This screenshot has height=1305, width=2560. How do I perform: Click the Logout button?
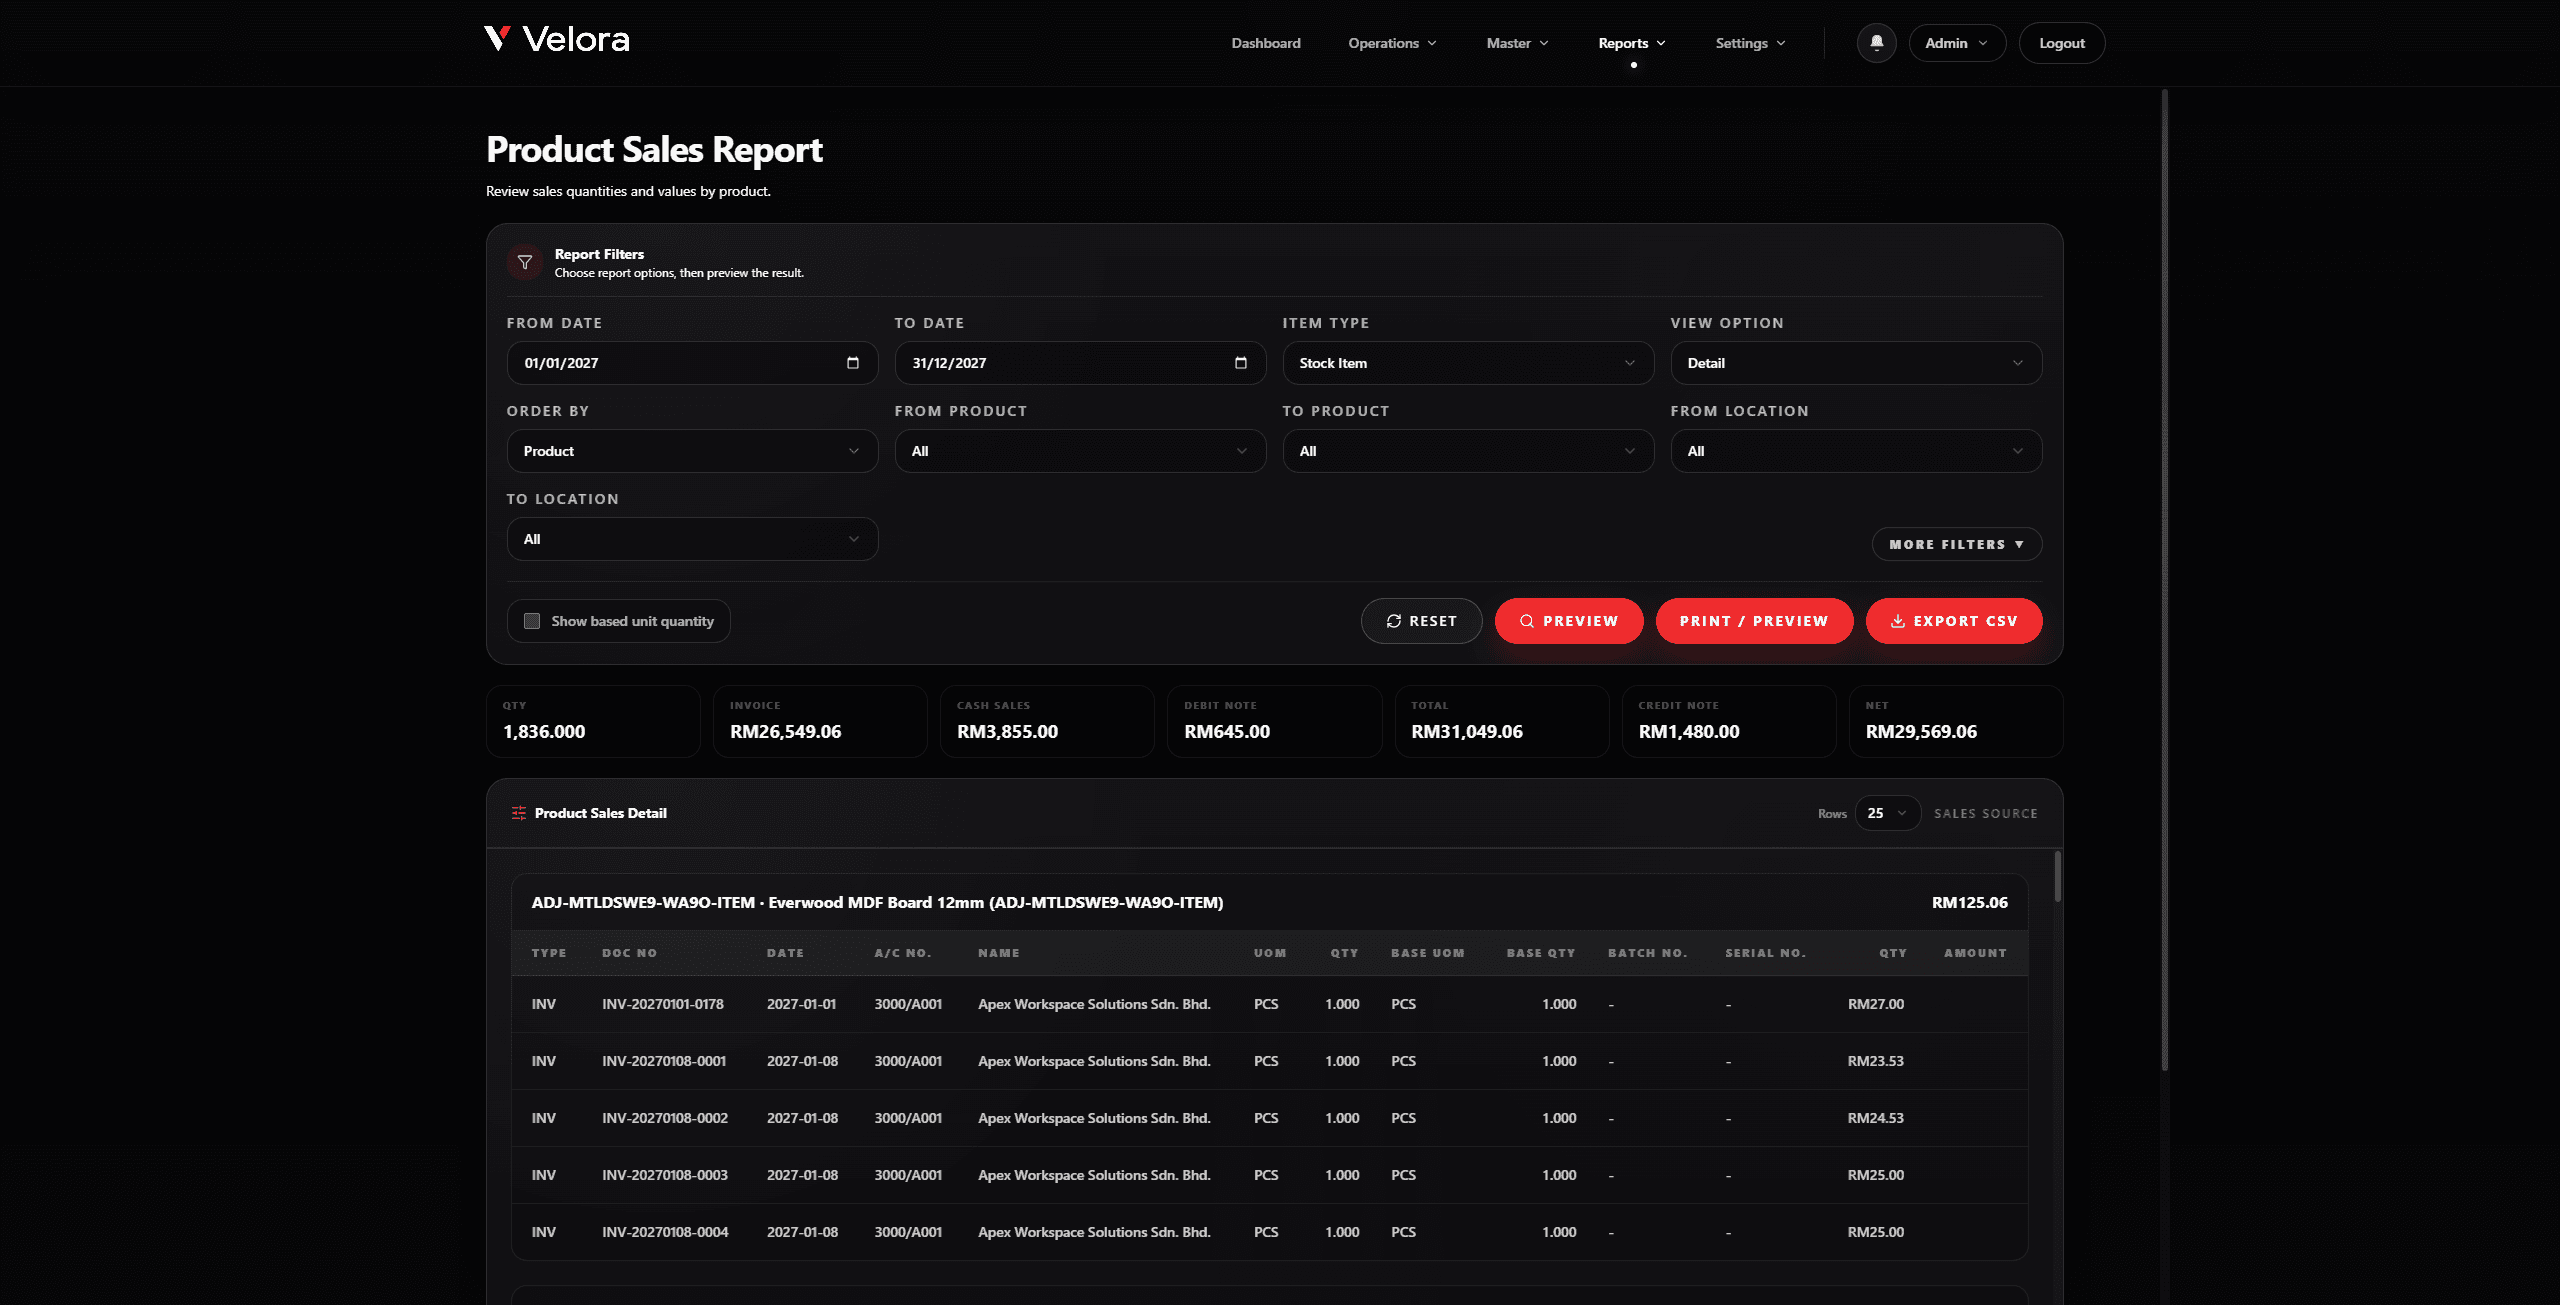tap(2062, 43)
